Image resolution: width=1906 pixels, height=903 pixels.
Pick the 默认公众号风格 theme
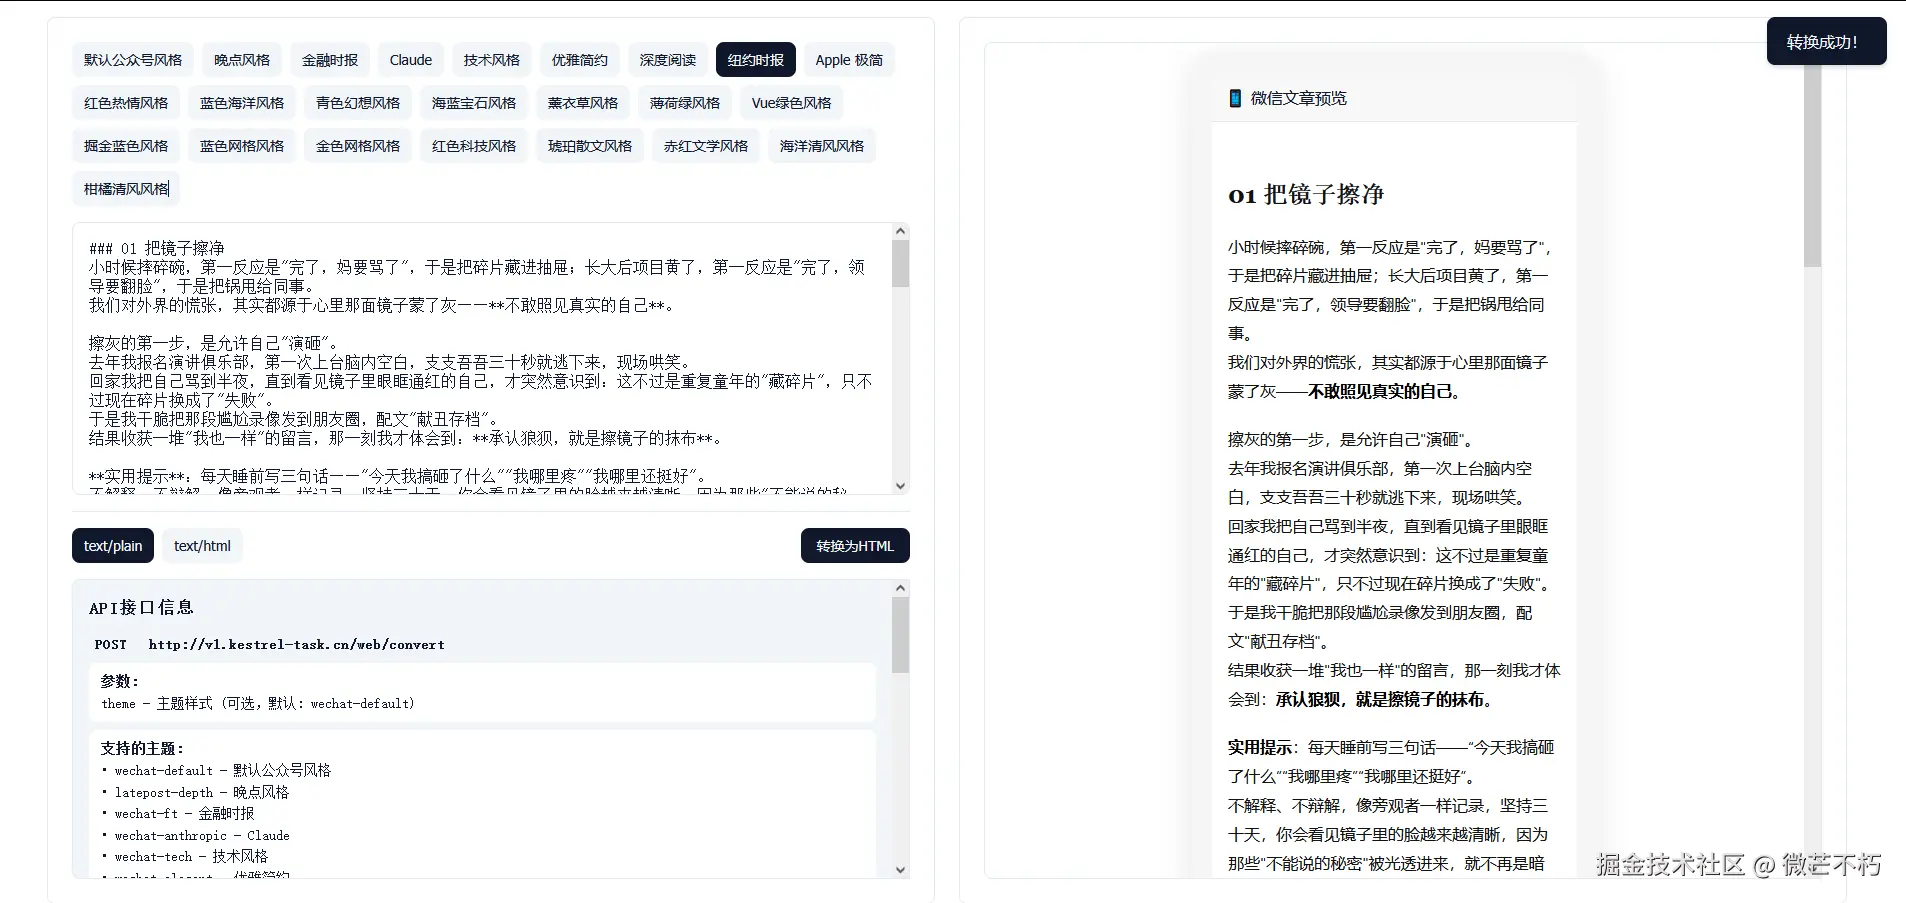[x=133, y=60]
